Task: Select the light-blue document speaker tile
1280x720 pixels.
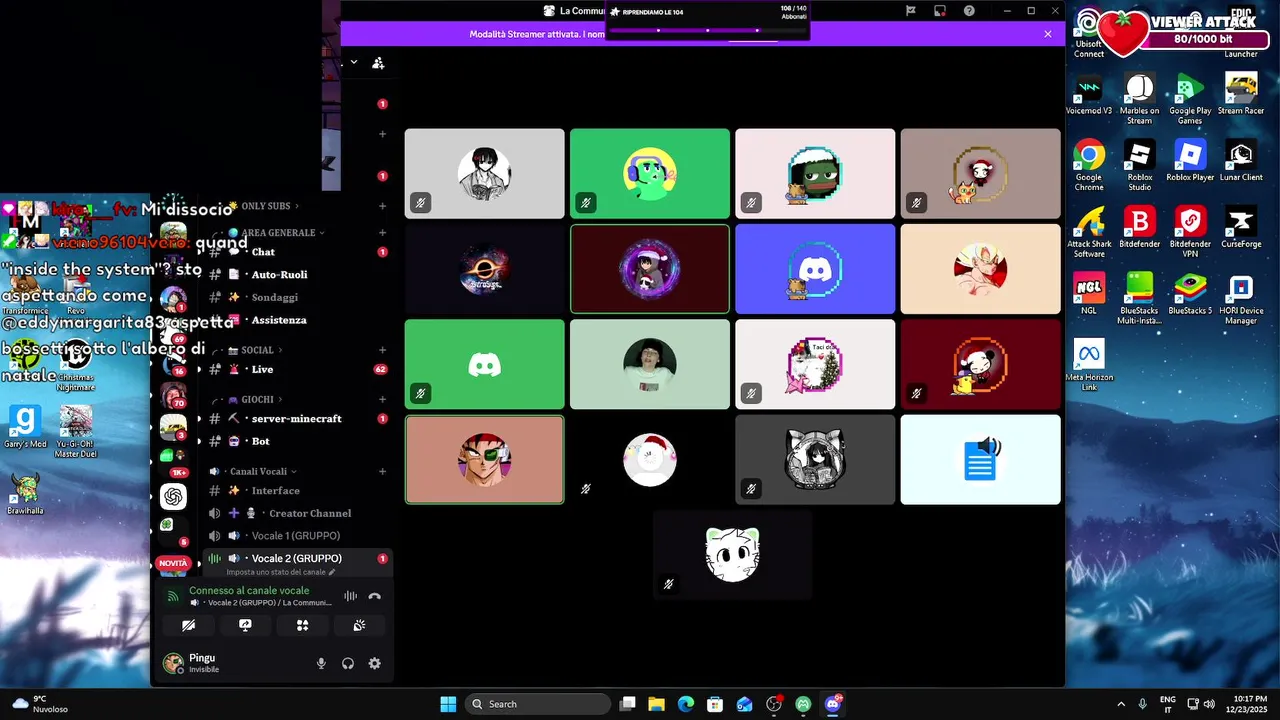Action: pos(980,460)
